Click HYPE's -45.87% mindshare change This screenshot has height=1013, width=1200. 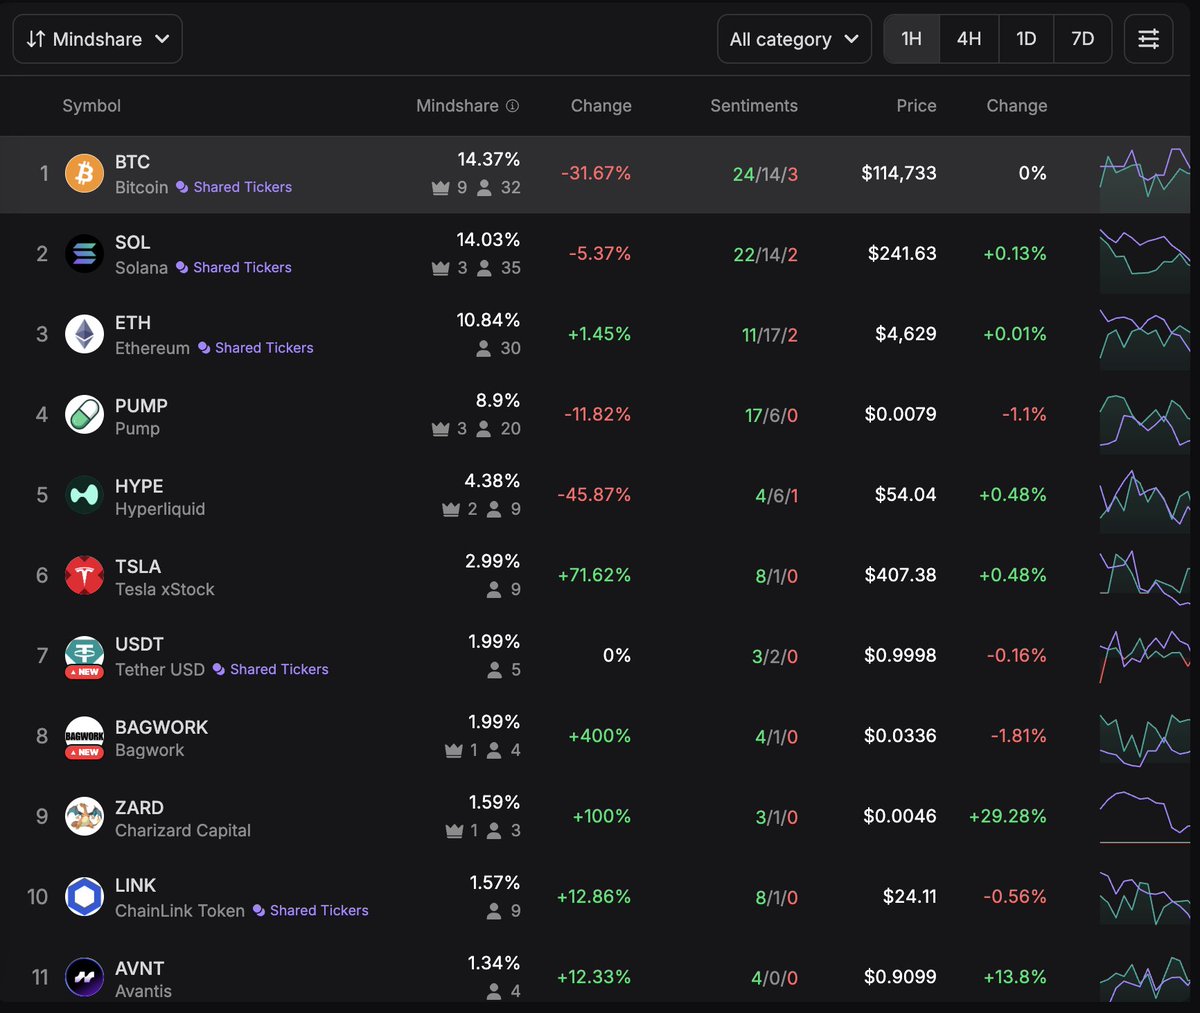(594, 495)
